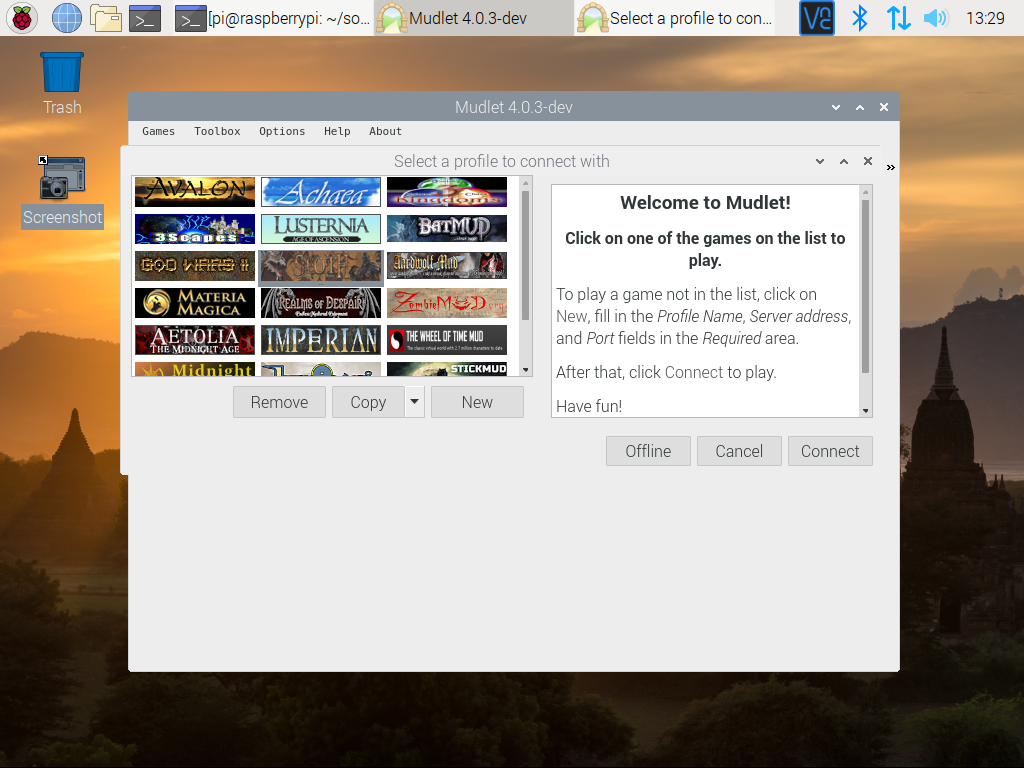This screenshot has height=768, width=1024.
Task: Choose the Imperian game profile
Action: (x=321, y=340)
